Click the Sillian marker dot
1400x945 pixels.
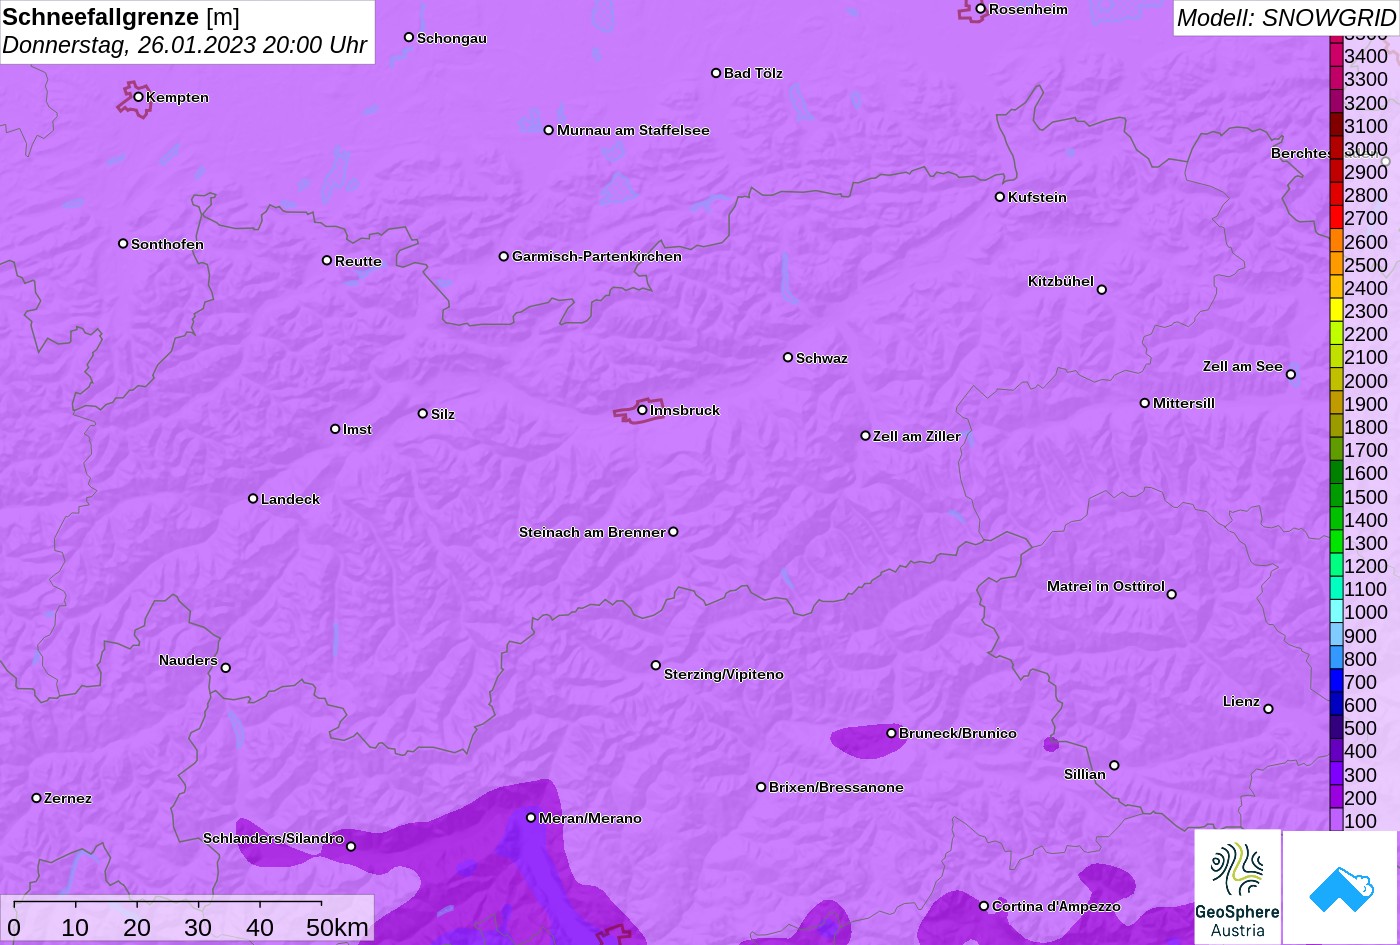tap(1114, 766)
